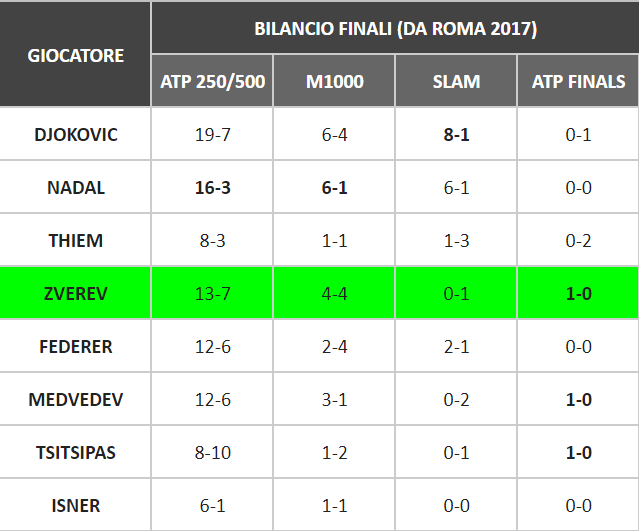Select the ATP 250/500 column header
The image size is (639, 531).
pos(212,81)
